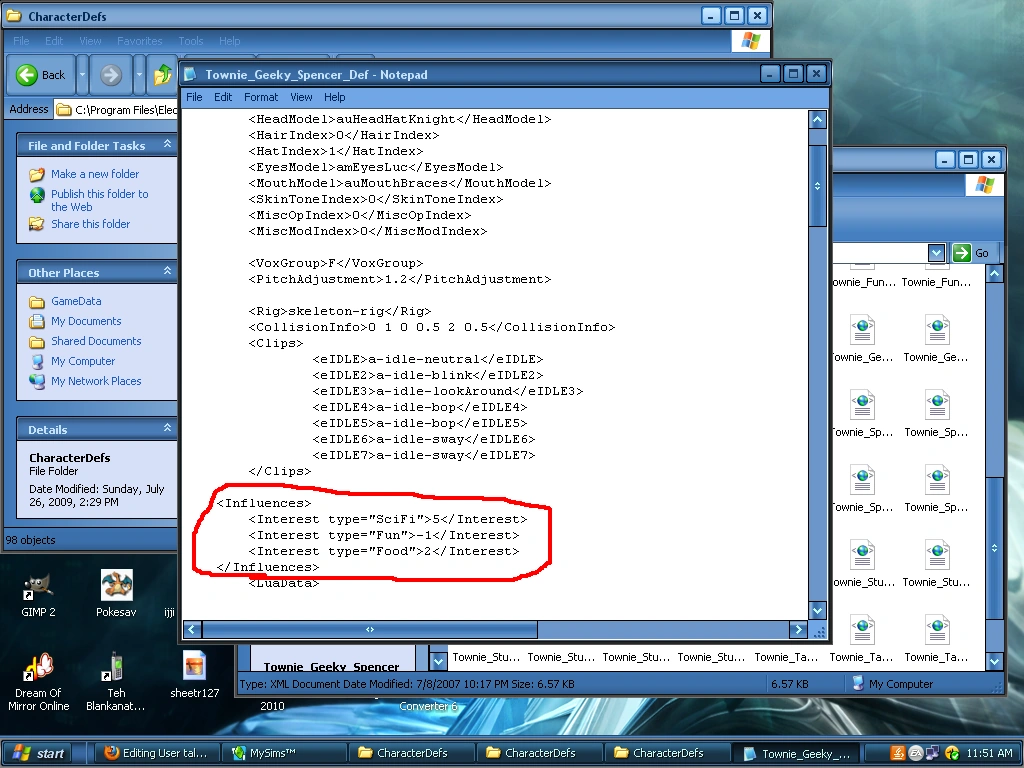Click the Up folder icon in CharacterDefs toolbar

point(161,75)
